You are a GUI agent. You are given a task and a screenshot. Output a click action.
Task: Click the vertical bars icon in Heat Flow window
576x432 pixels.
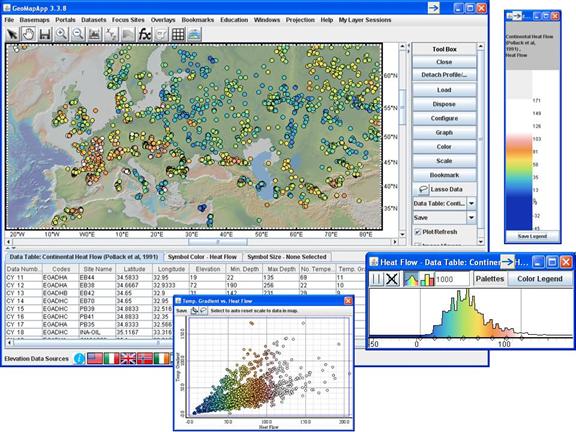tap(376, 279)
